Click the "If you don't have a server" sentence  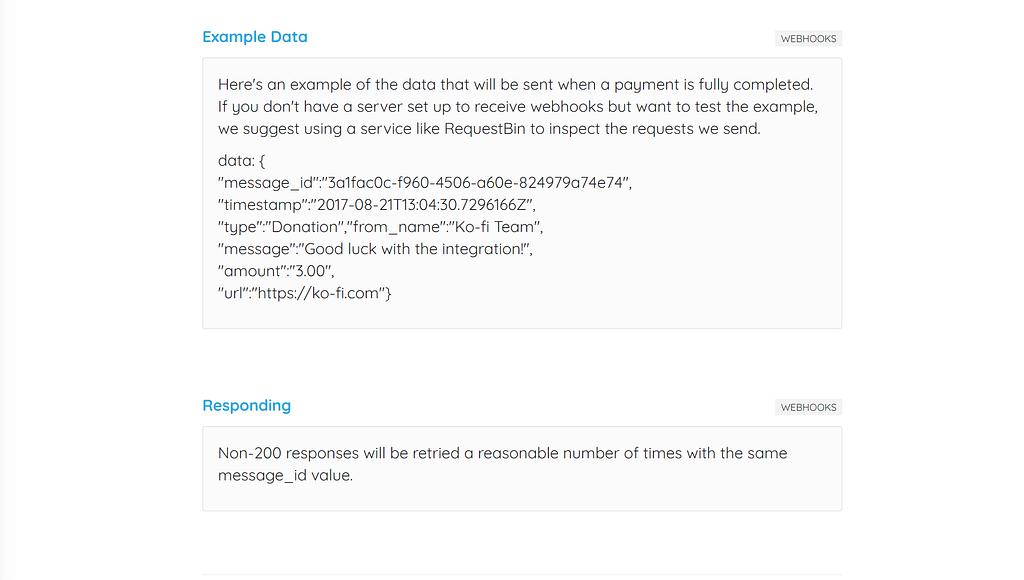(x=518, y=107)
